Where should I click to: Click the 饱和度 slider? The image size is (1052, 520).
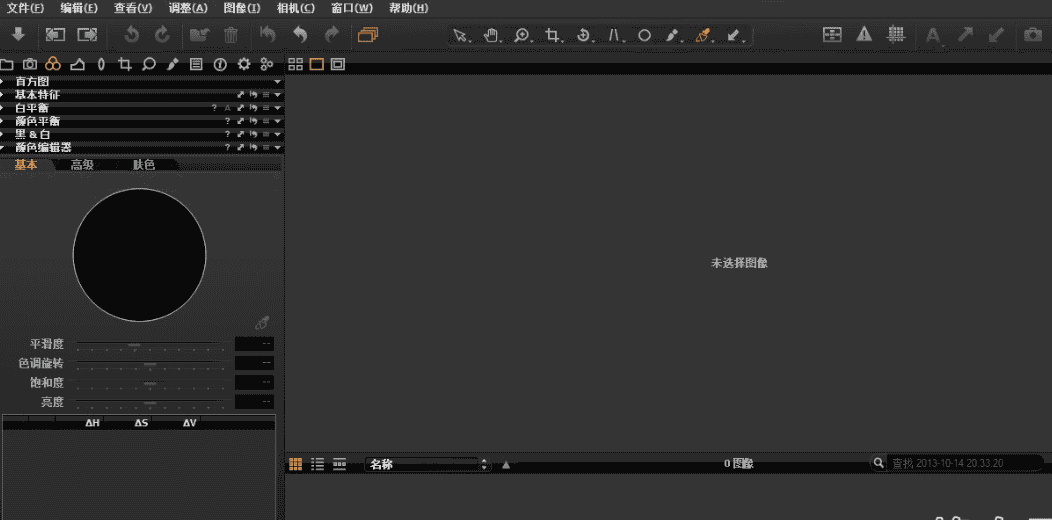pos(150,383)
